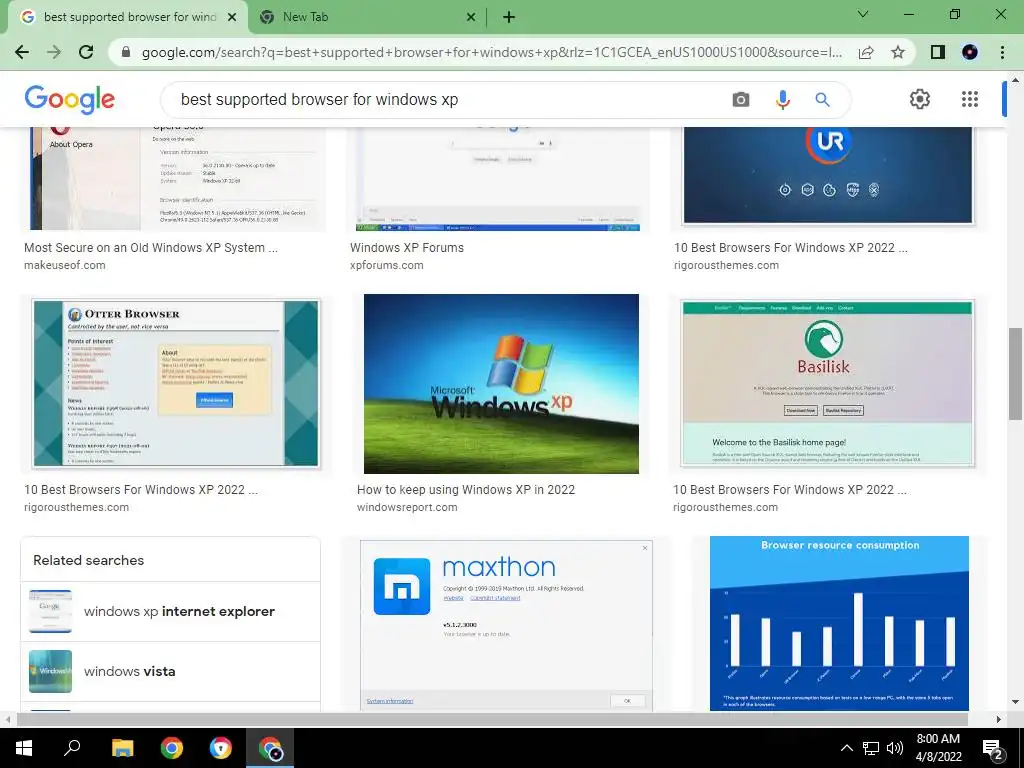Open Google quick settings gear
This screenshot has width=1024, height=768.
[920, 99]
